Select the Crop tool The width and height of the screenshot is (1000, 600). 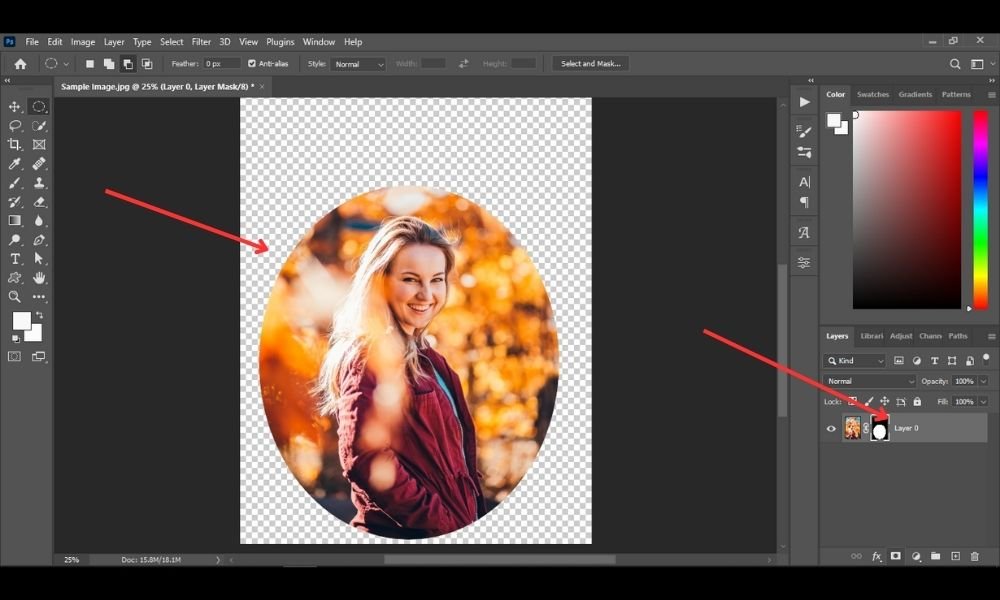pos(15,145)
